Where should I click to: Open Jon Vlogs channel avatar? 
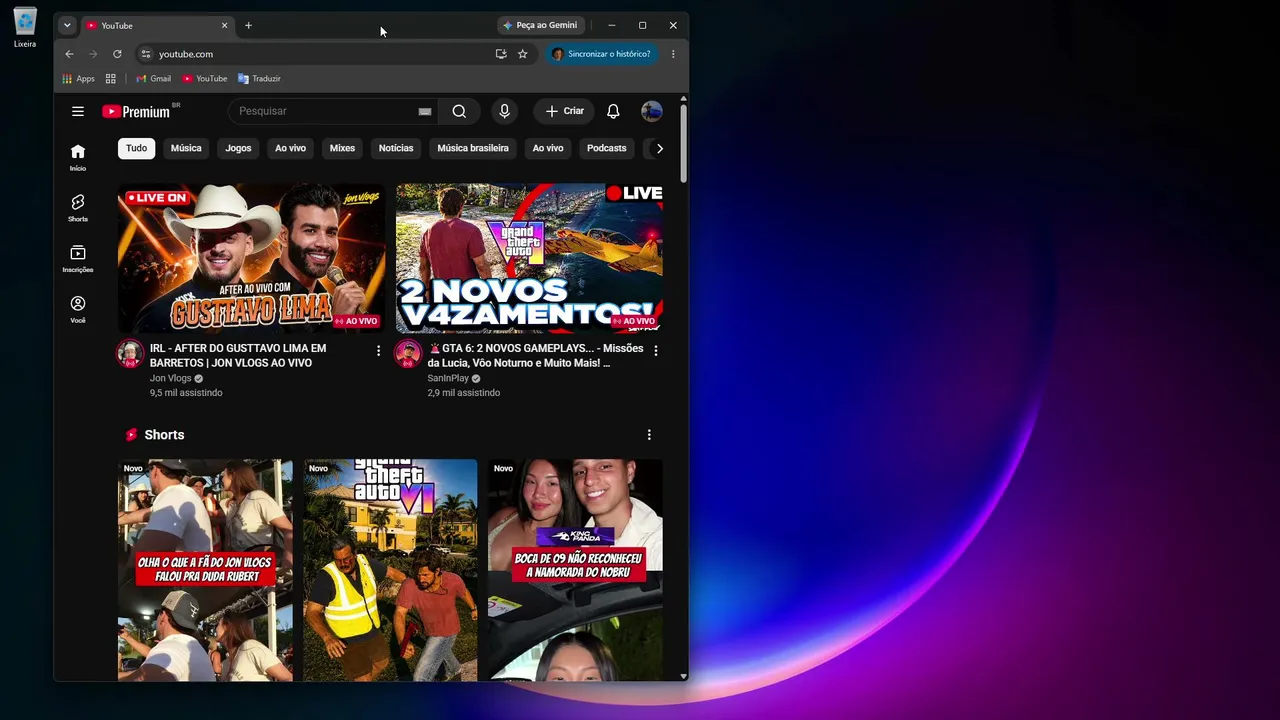tap(130, 353)
